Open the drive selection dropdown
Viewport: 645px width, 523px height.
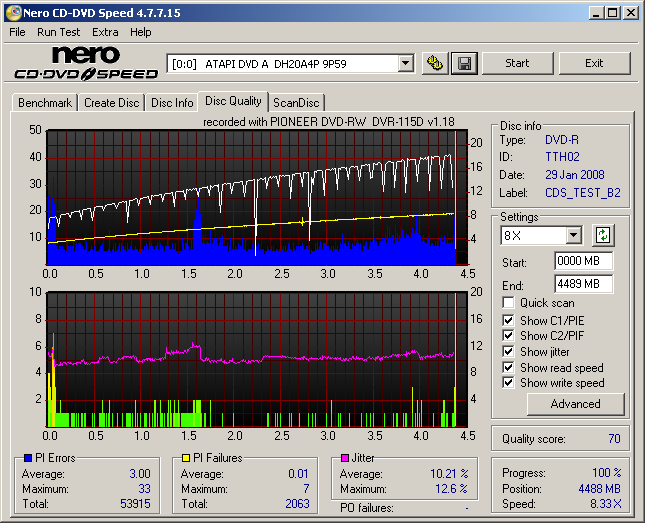[406, 64]
